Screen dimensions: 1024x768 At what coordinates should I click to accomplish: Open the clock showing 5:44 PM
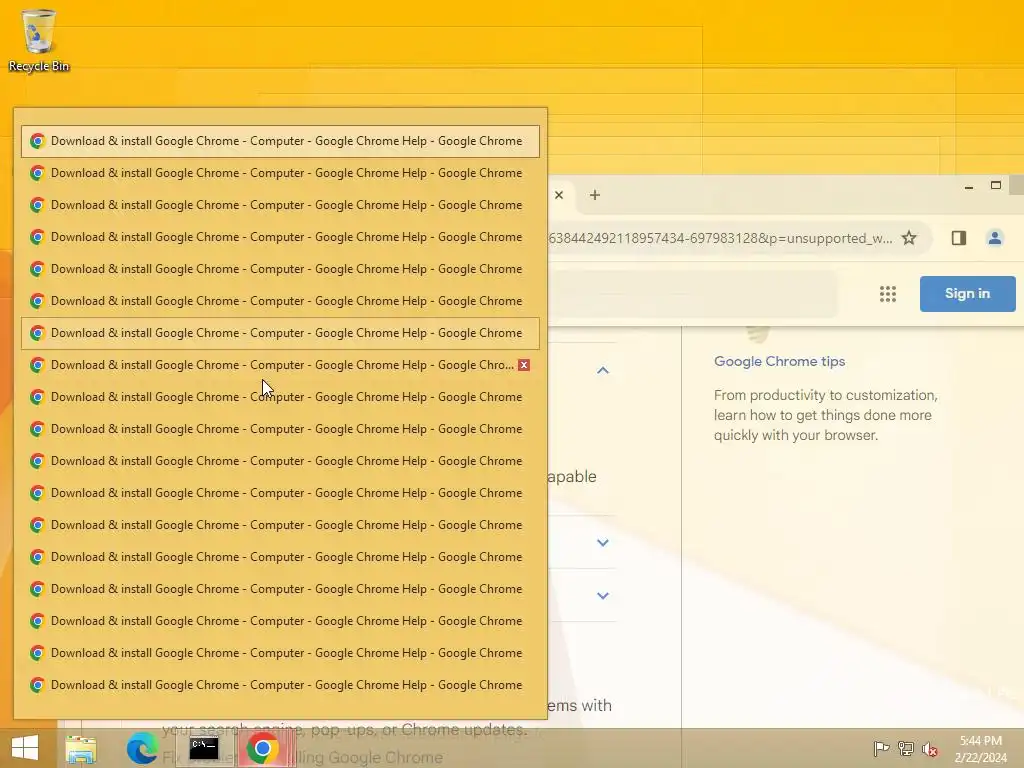tap(980, 749)
